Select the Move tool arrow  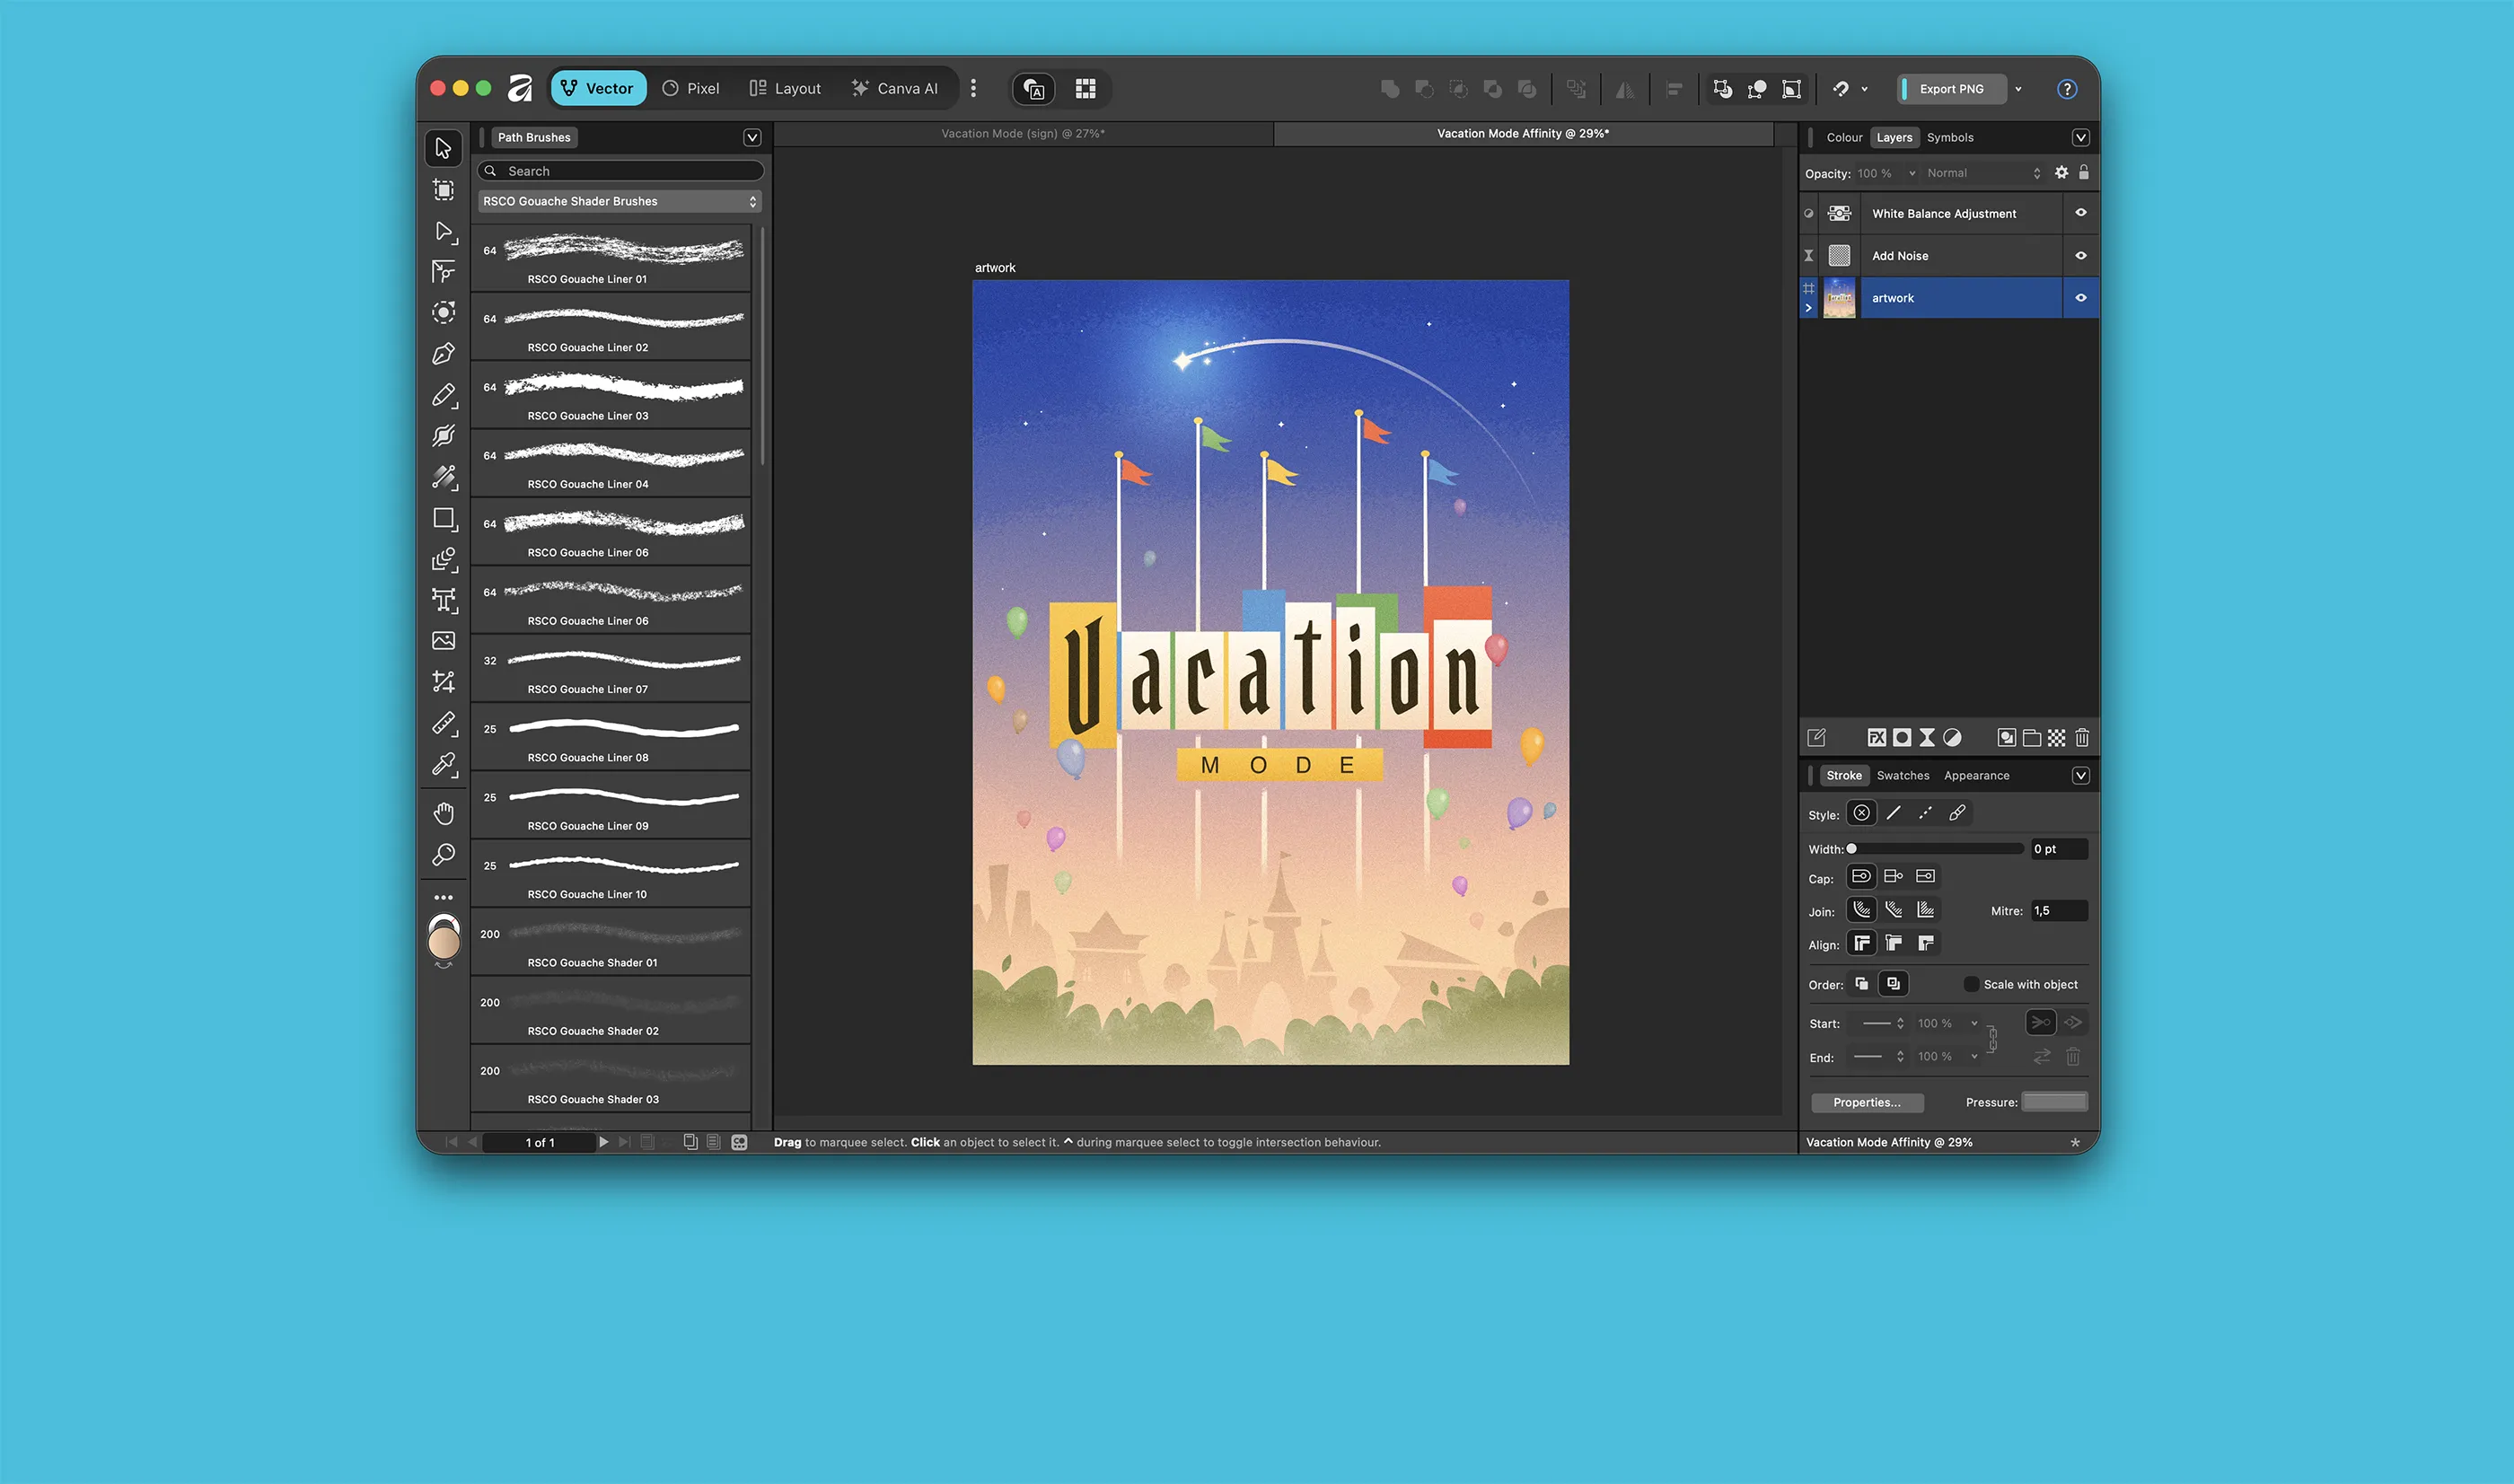(x=443, y=148)
